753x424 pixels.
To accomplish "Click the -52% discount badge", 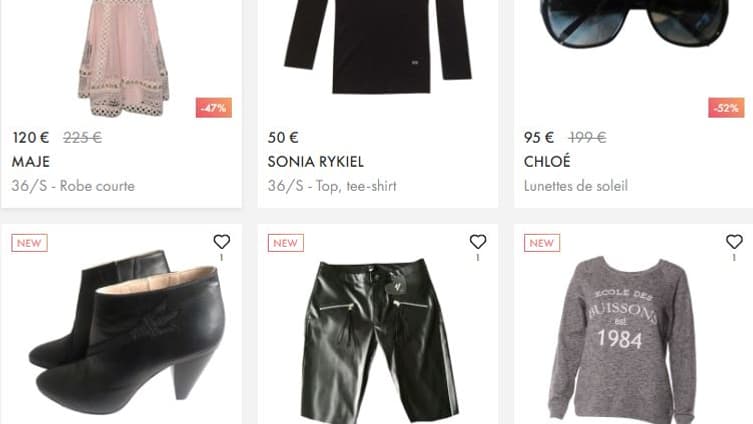I will (x=725, y=108).
